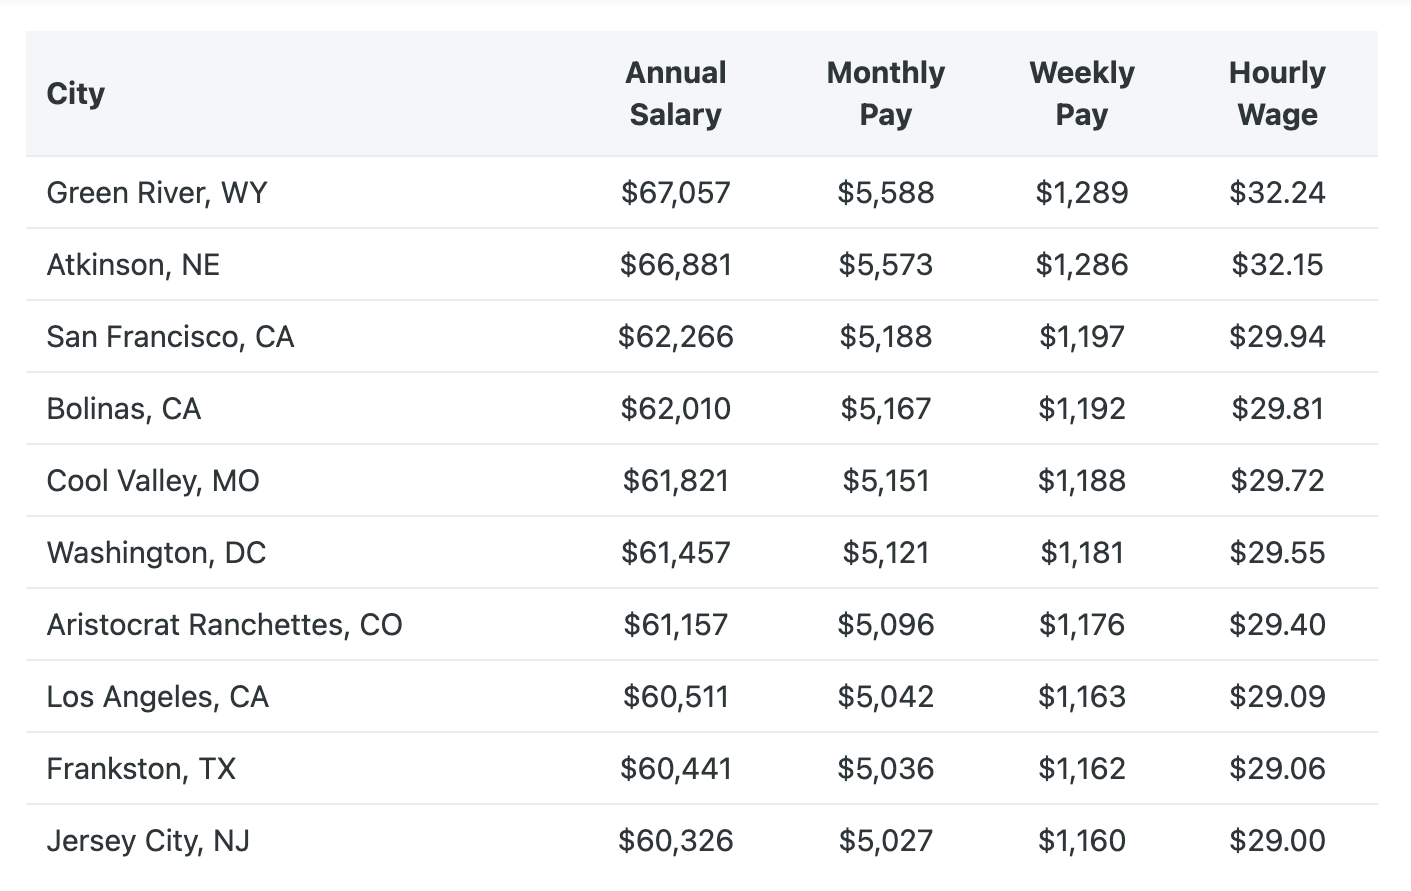This screenshot has height=891, width=1411.
Task: Click the Monthly Pay column header
Action: tap(885, 94)
